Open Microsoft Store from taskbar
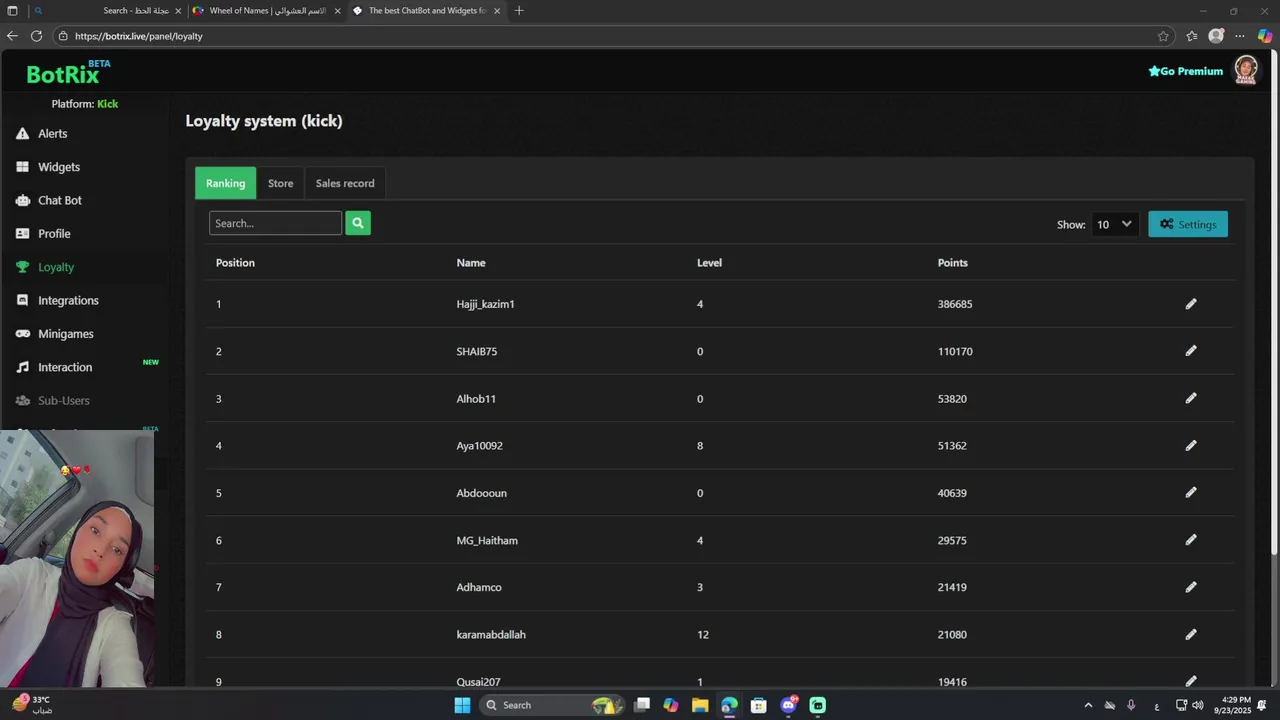The image size is (1280, 720). (758, 705)
